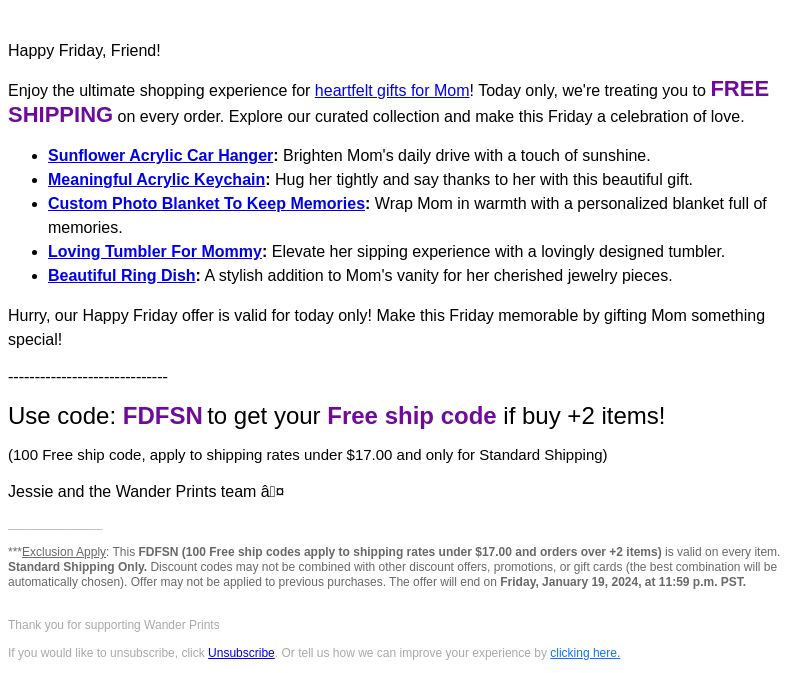Follow the Meaningful Acrylic Keychain link
The width and height of the screenshot is (800, 673).
[x=157, y=180]
